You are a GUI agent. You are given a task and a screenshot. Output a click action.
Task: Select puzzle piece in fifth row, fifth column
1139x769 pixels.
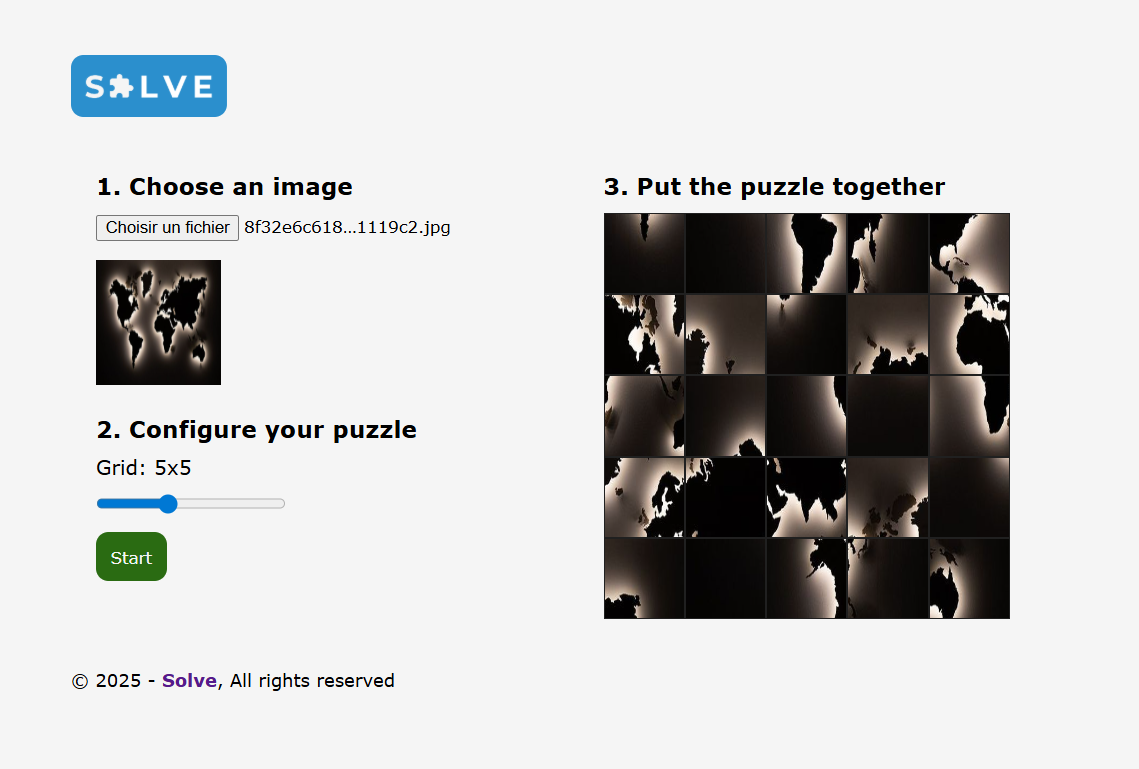pyautogui.click(x=969, y=578)
